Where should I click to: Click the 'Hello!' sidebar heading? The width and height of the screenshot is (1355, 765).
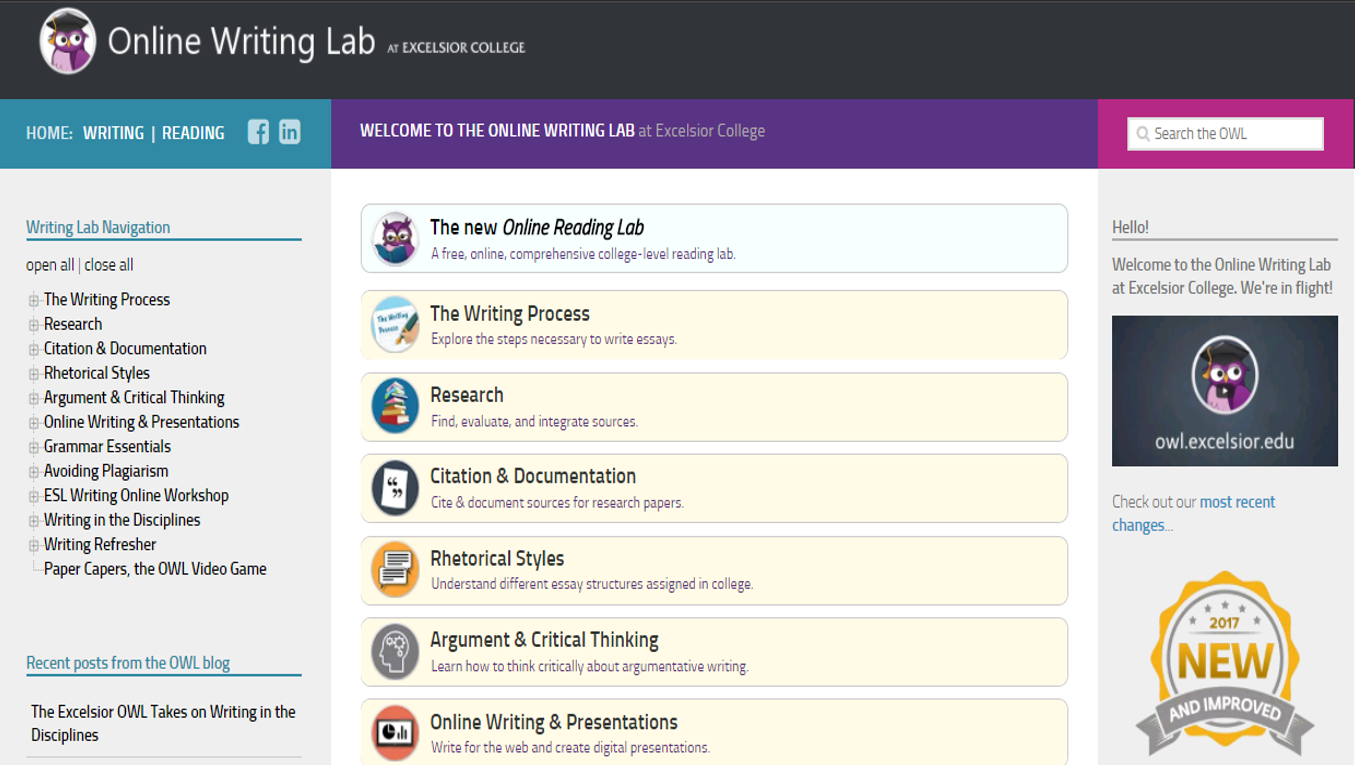click(1130, 227)
